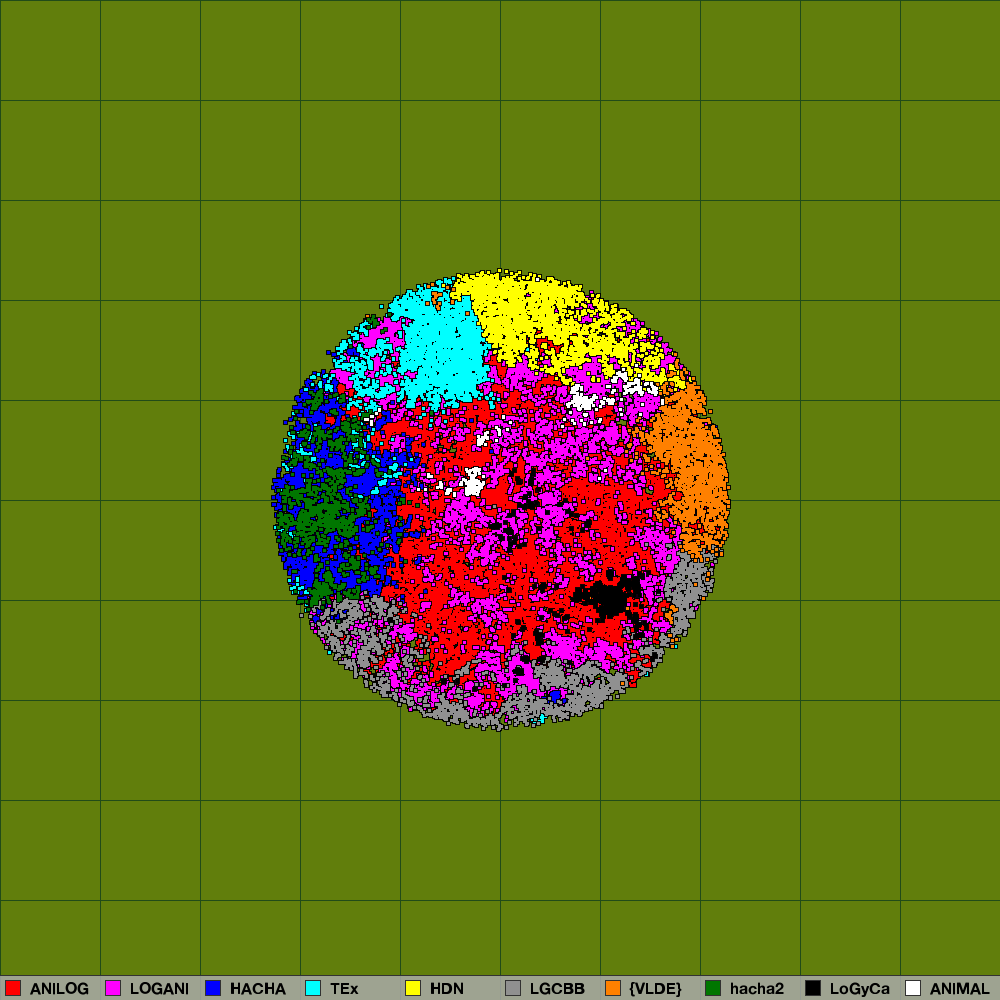This screenshot has width=1000, height=1000.
Task: Click the orange {VLDE} legend swatch
Action: 613,988
